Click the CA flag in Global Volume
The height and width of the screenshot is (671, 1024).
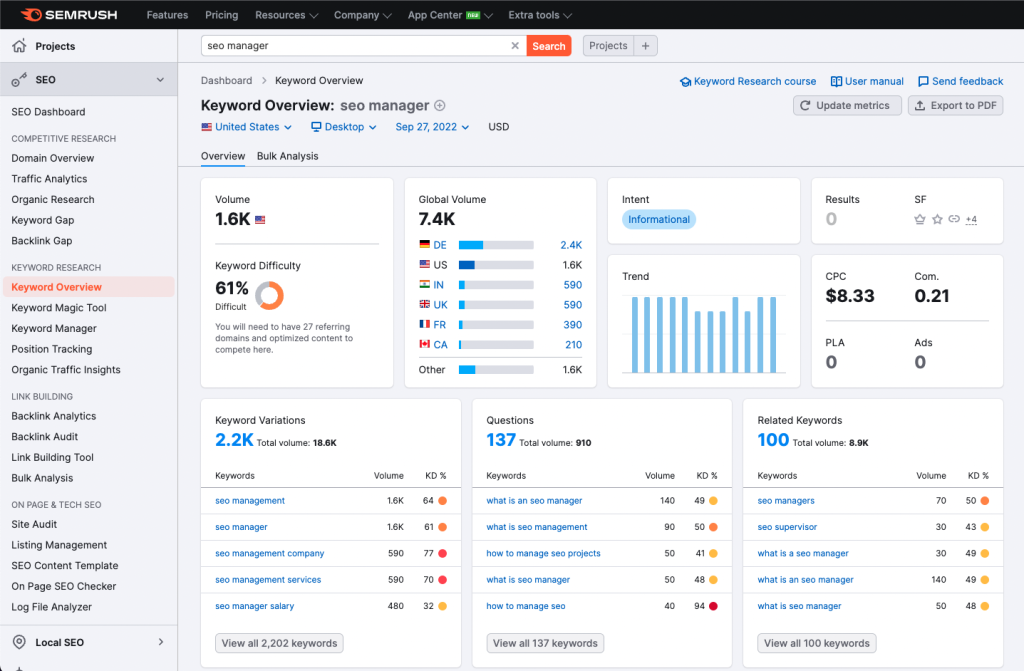click(x=424, y=344)
